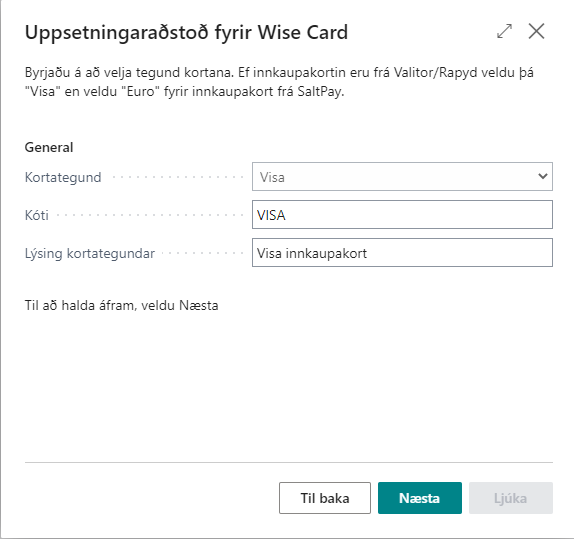This screenshot has height=539, width=574.
Task: Place cursor on the VISA code text
Action: click(271, 215)
